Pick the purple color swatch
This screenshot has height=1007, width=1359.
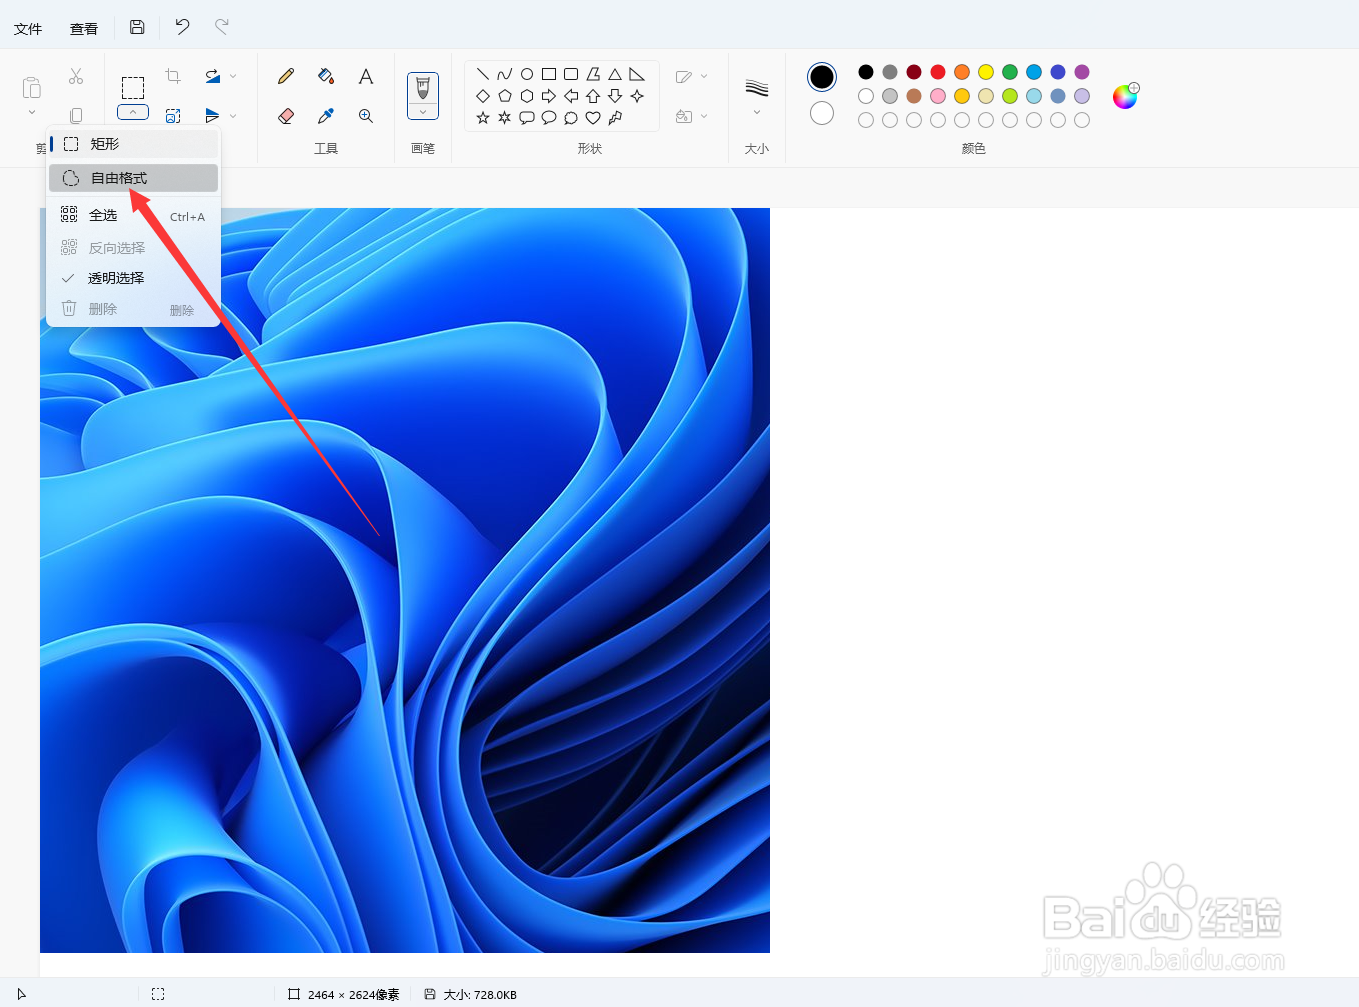click(1082, 72)
